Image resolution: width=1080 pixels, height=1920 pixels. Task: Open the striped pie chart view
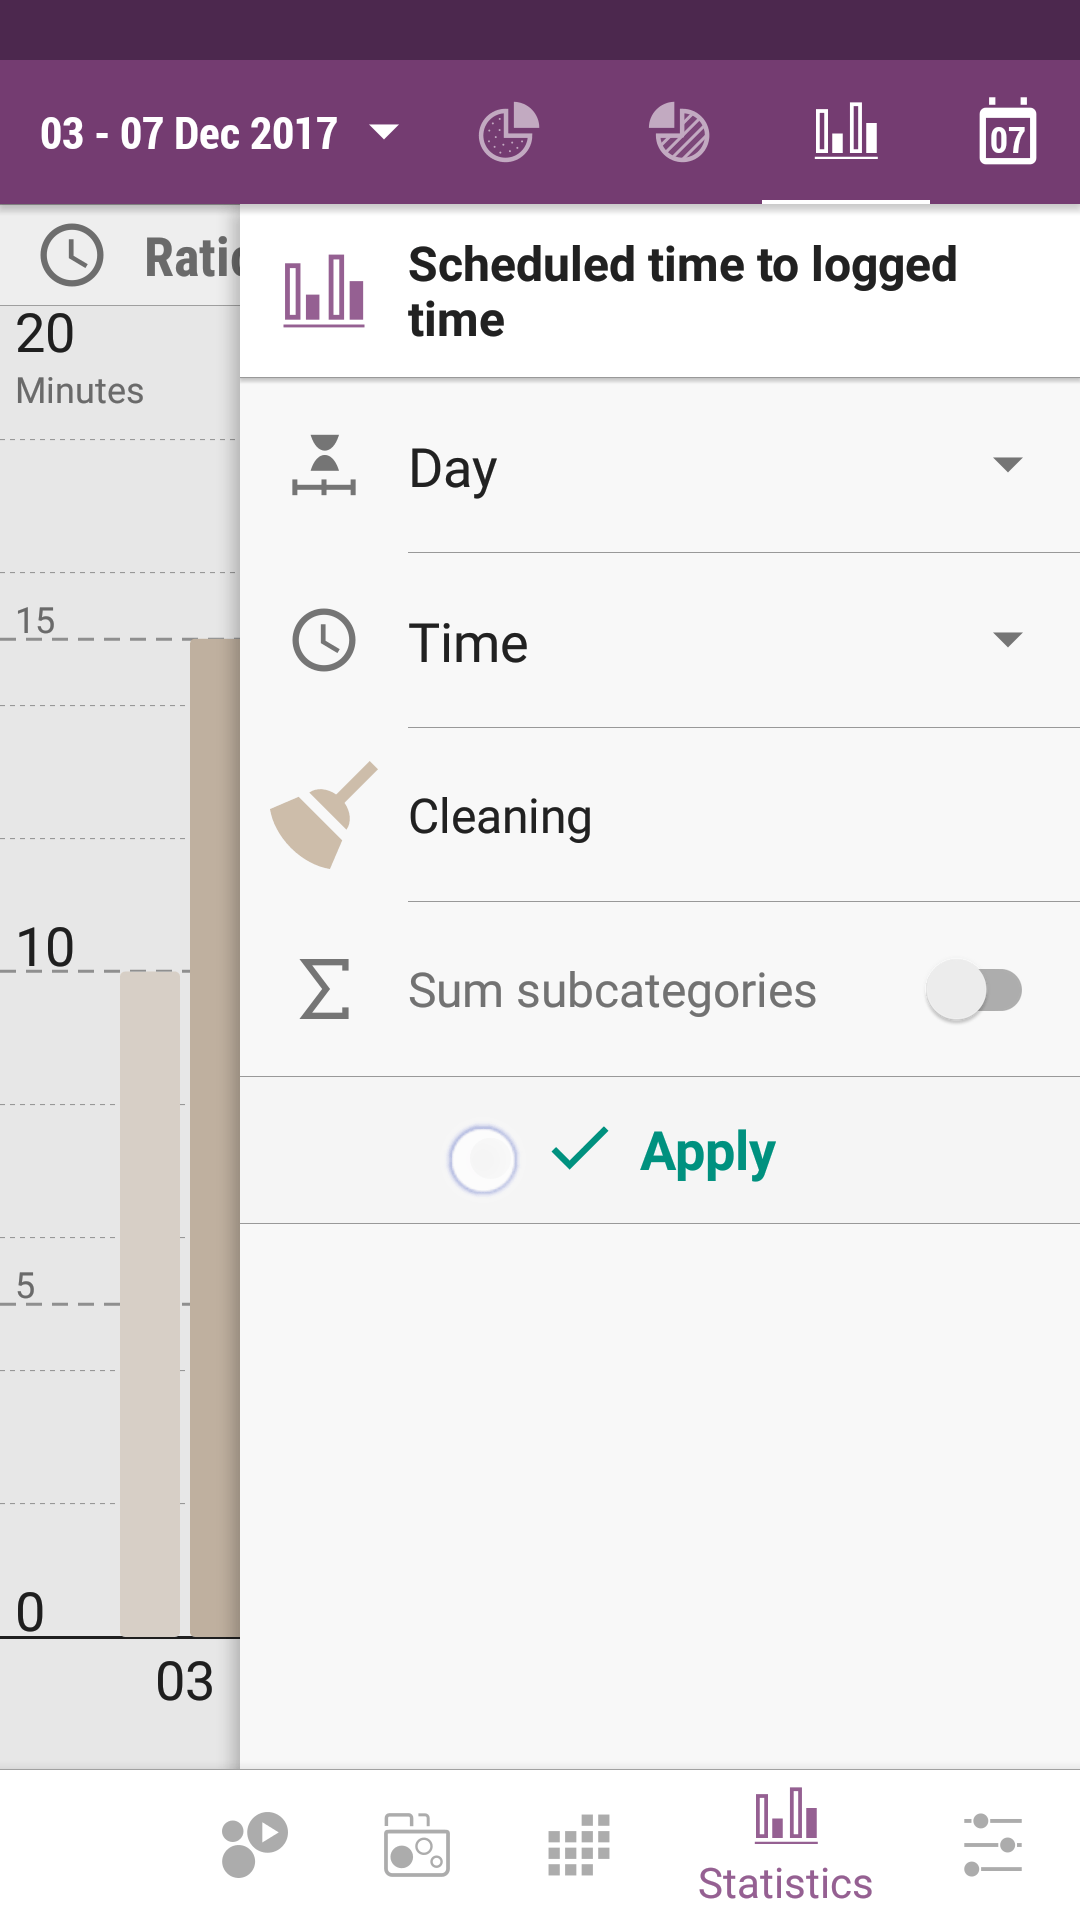click(x=679, y=133)
